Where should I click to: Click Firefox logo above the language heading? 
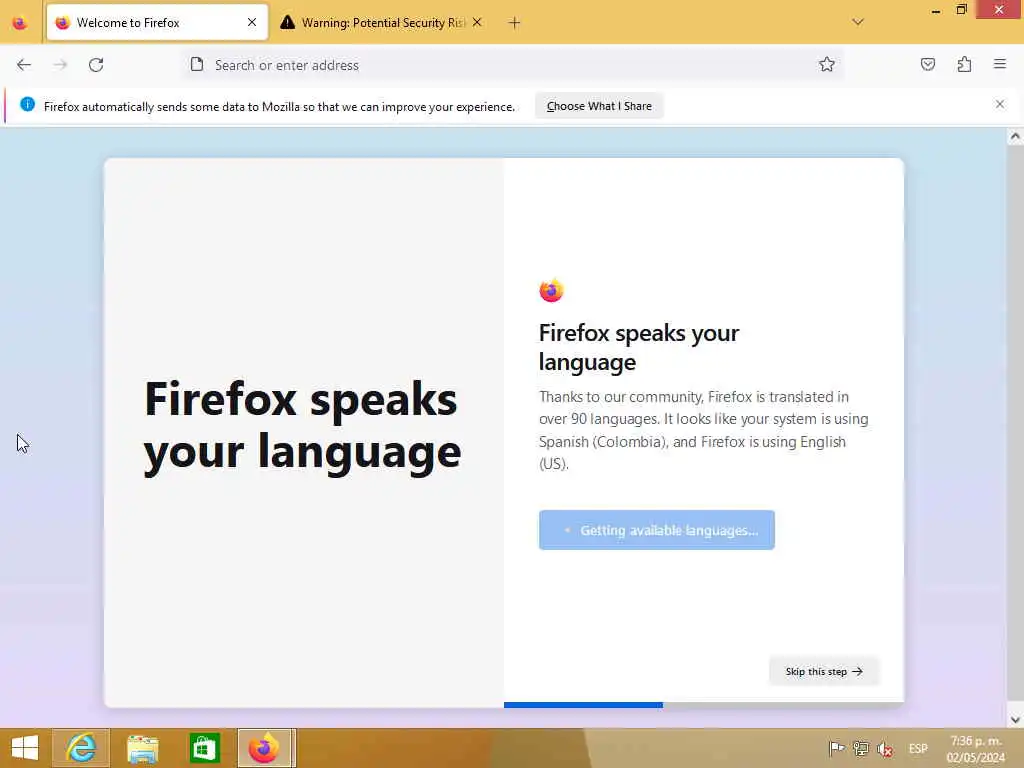coord(551,290)
